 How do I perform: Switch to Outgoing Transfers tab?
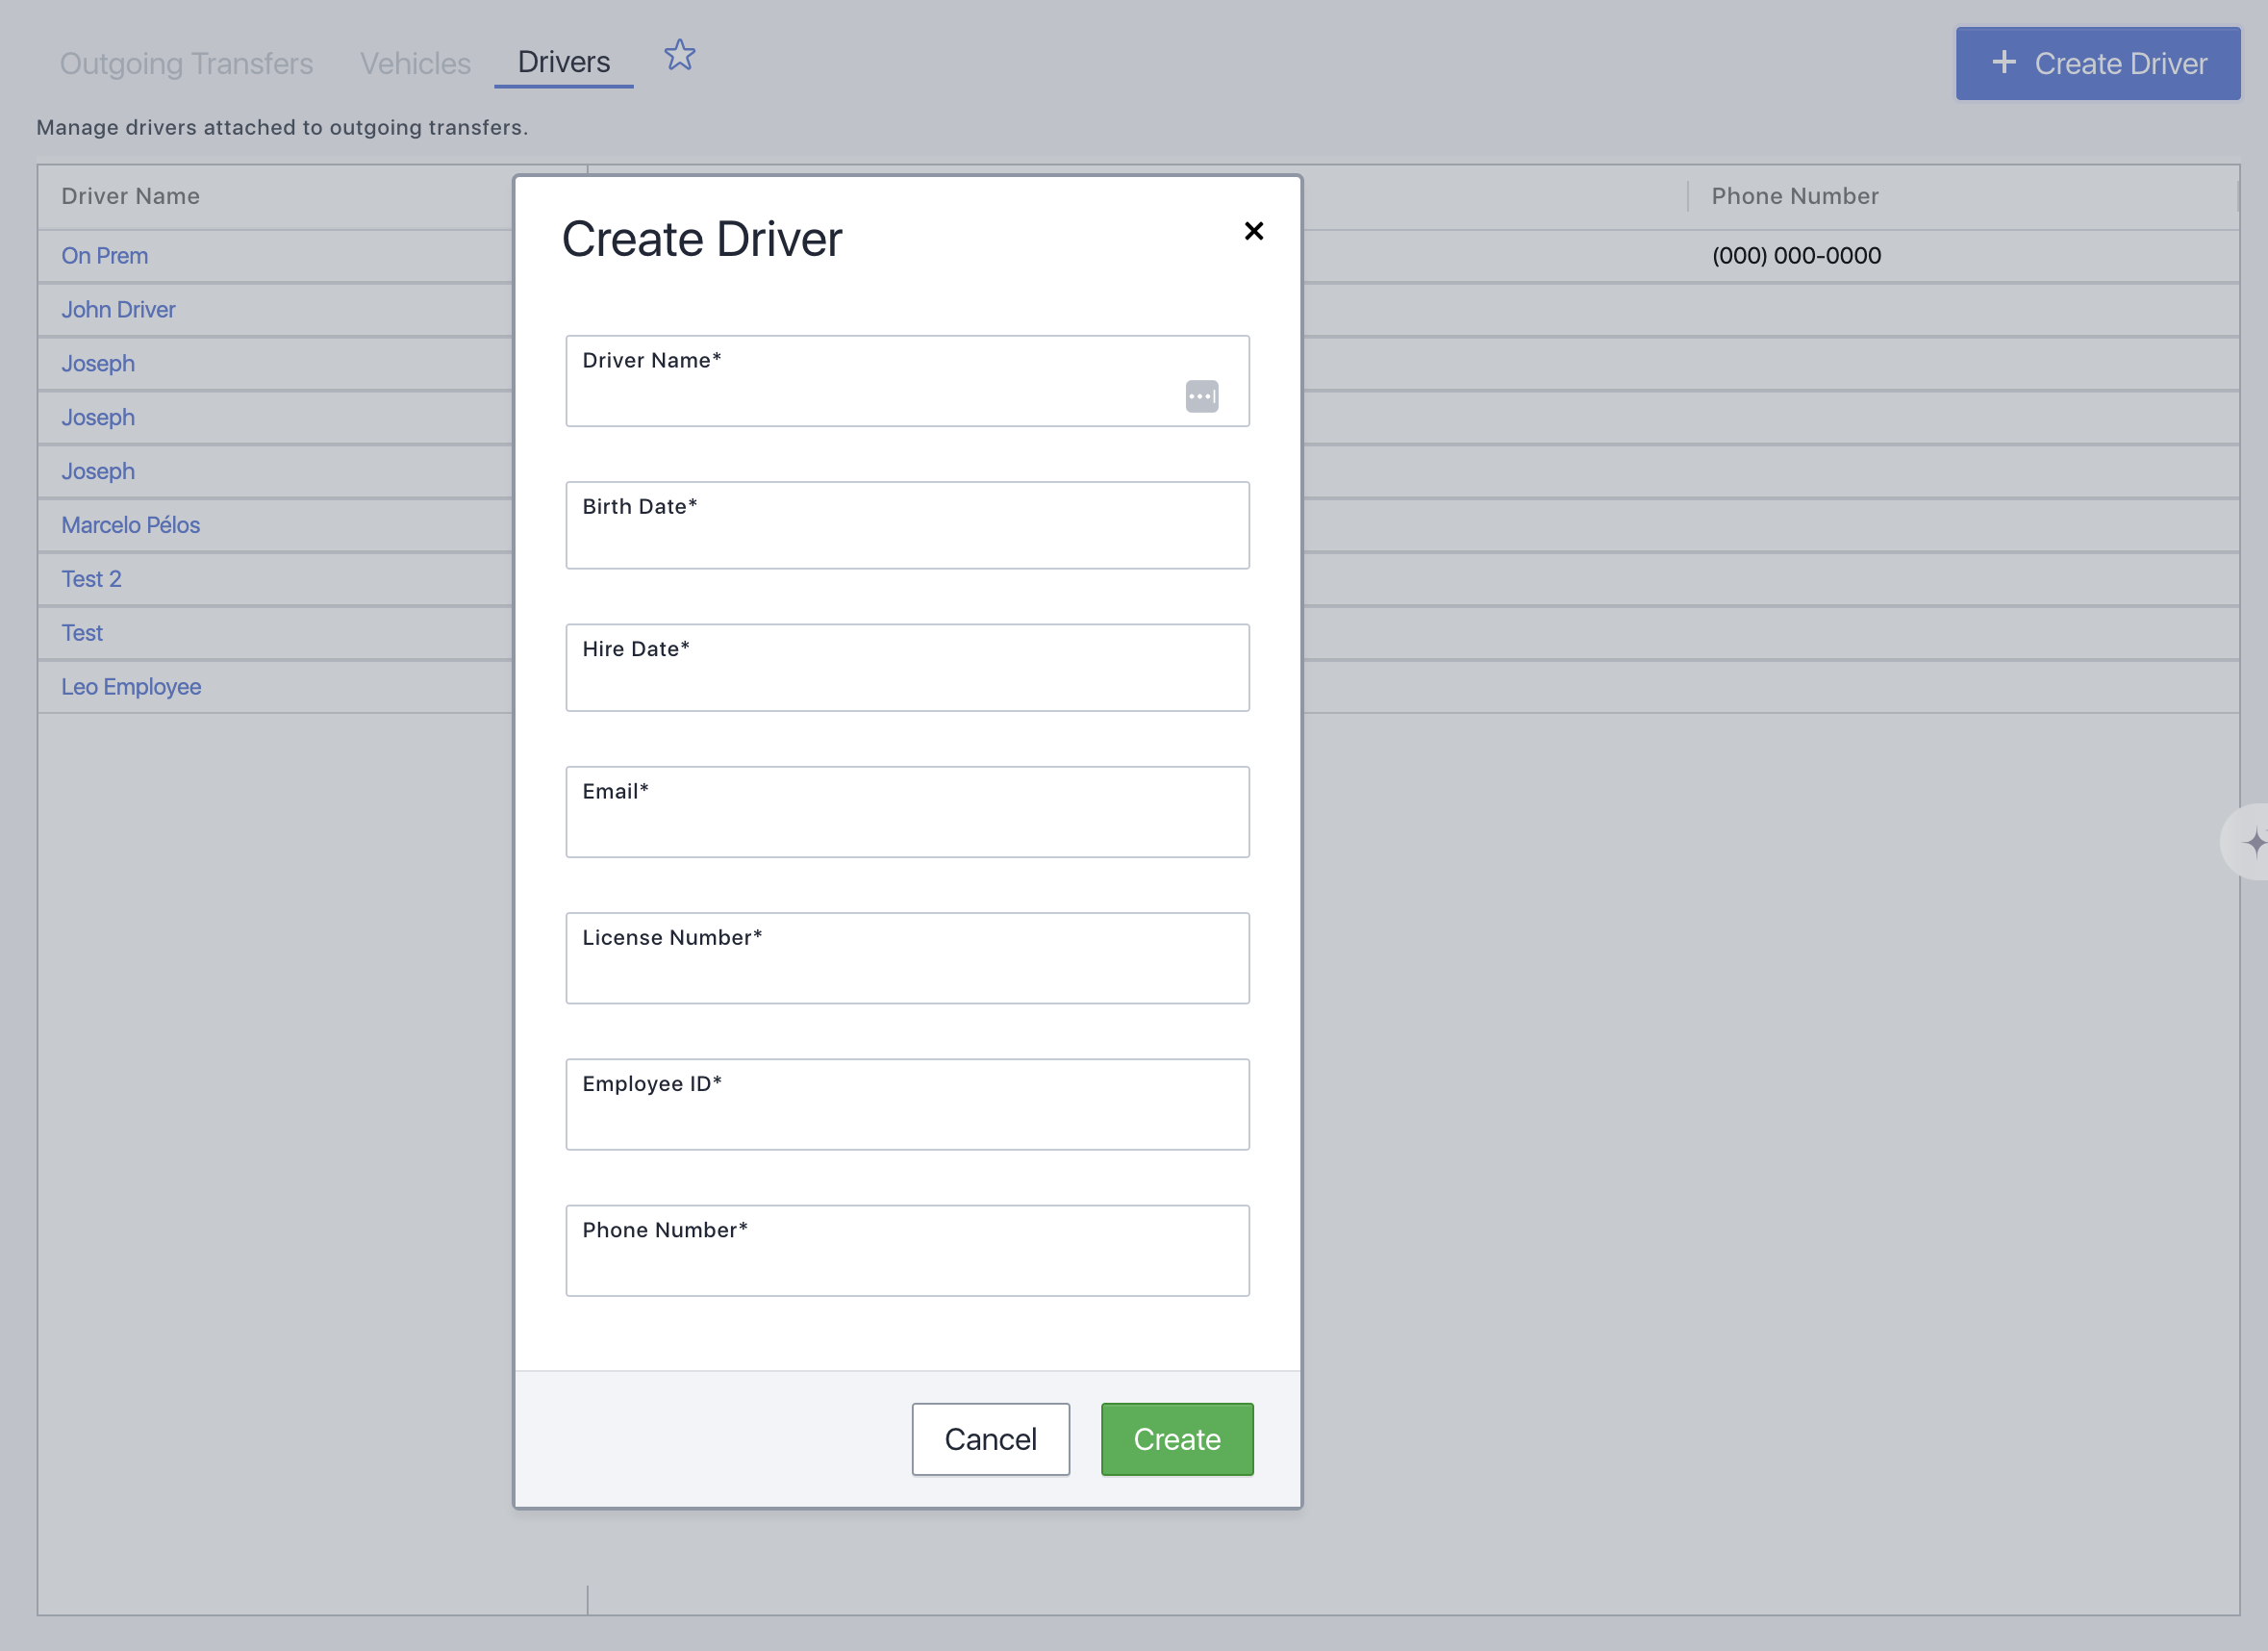pyautogui.click(x=187, y=64)
